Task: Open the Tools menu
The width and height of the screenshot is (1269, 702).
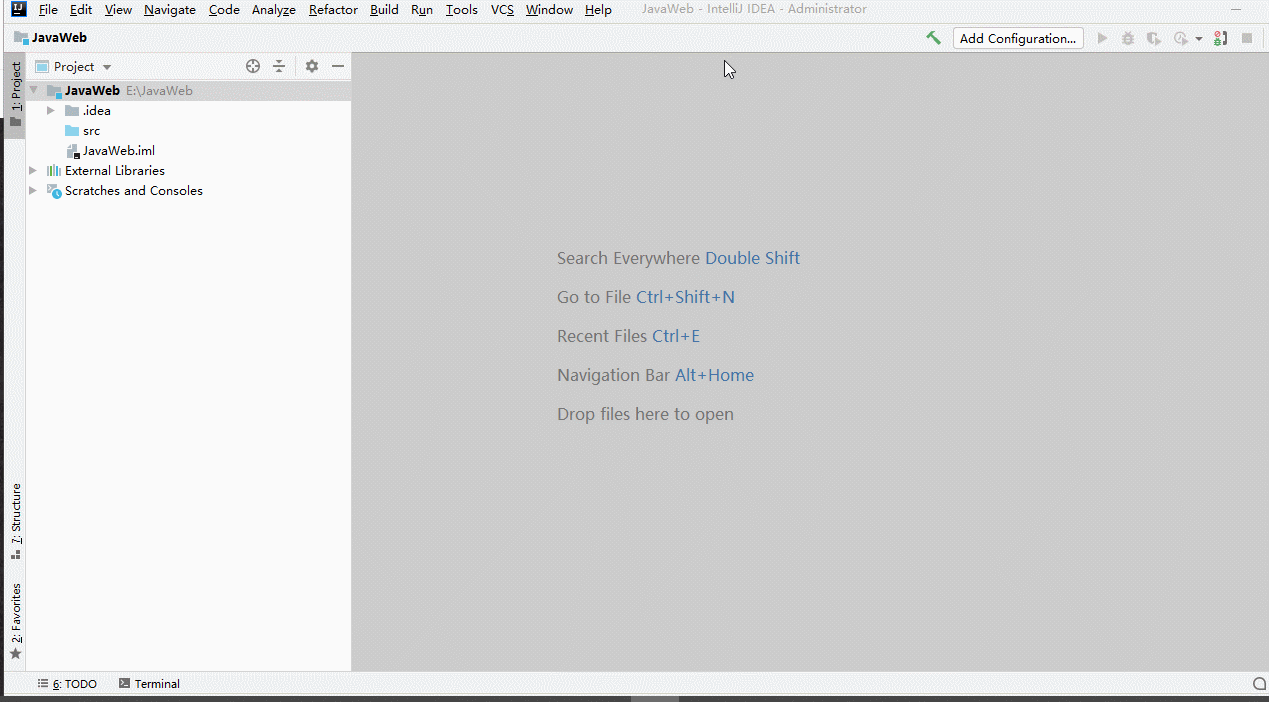Action: tap(462, 9)
